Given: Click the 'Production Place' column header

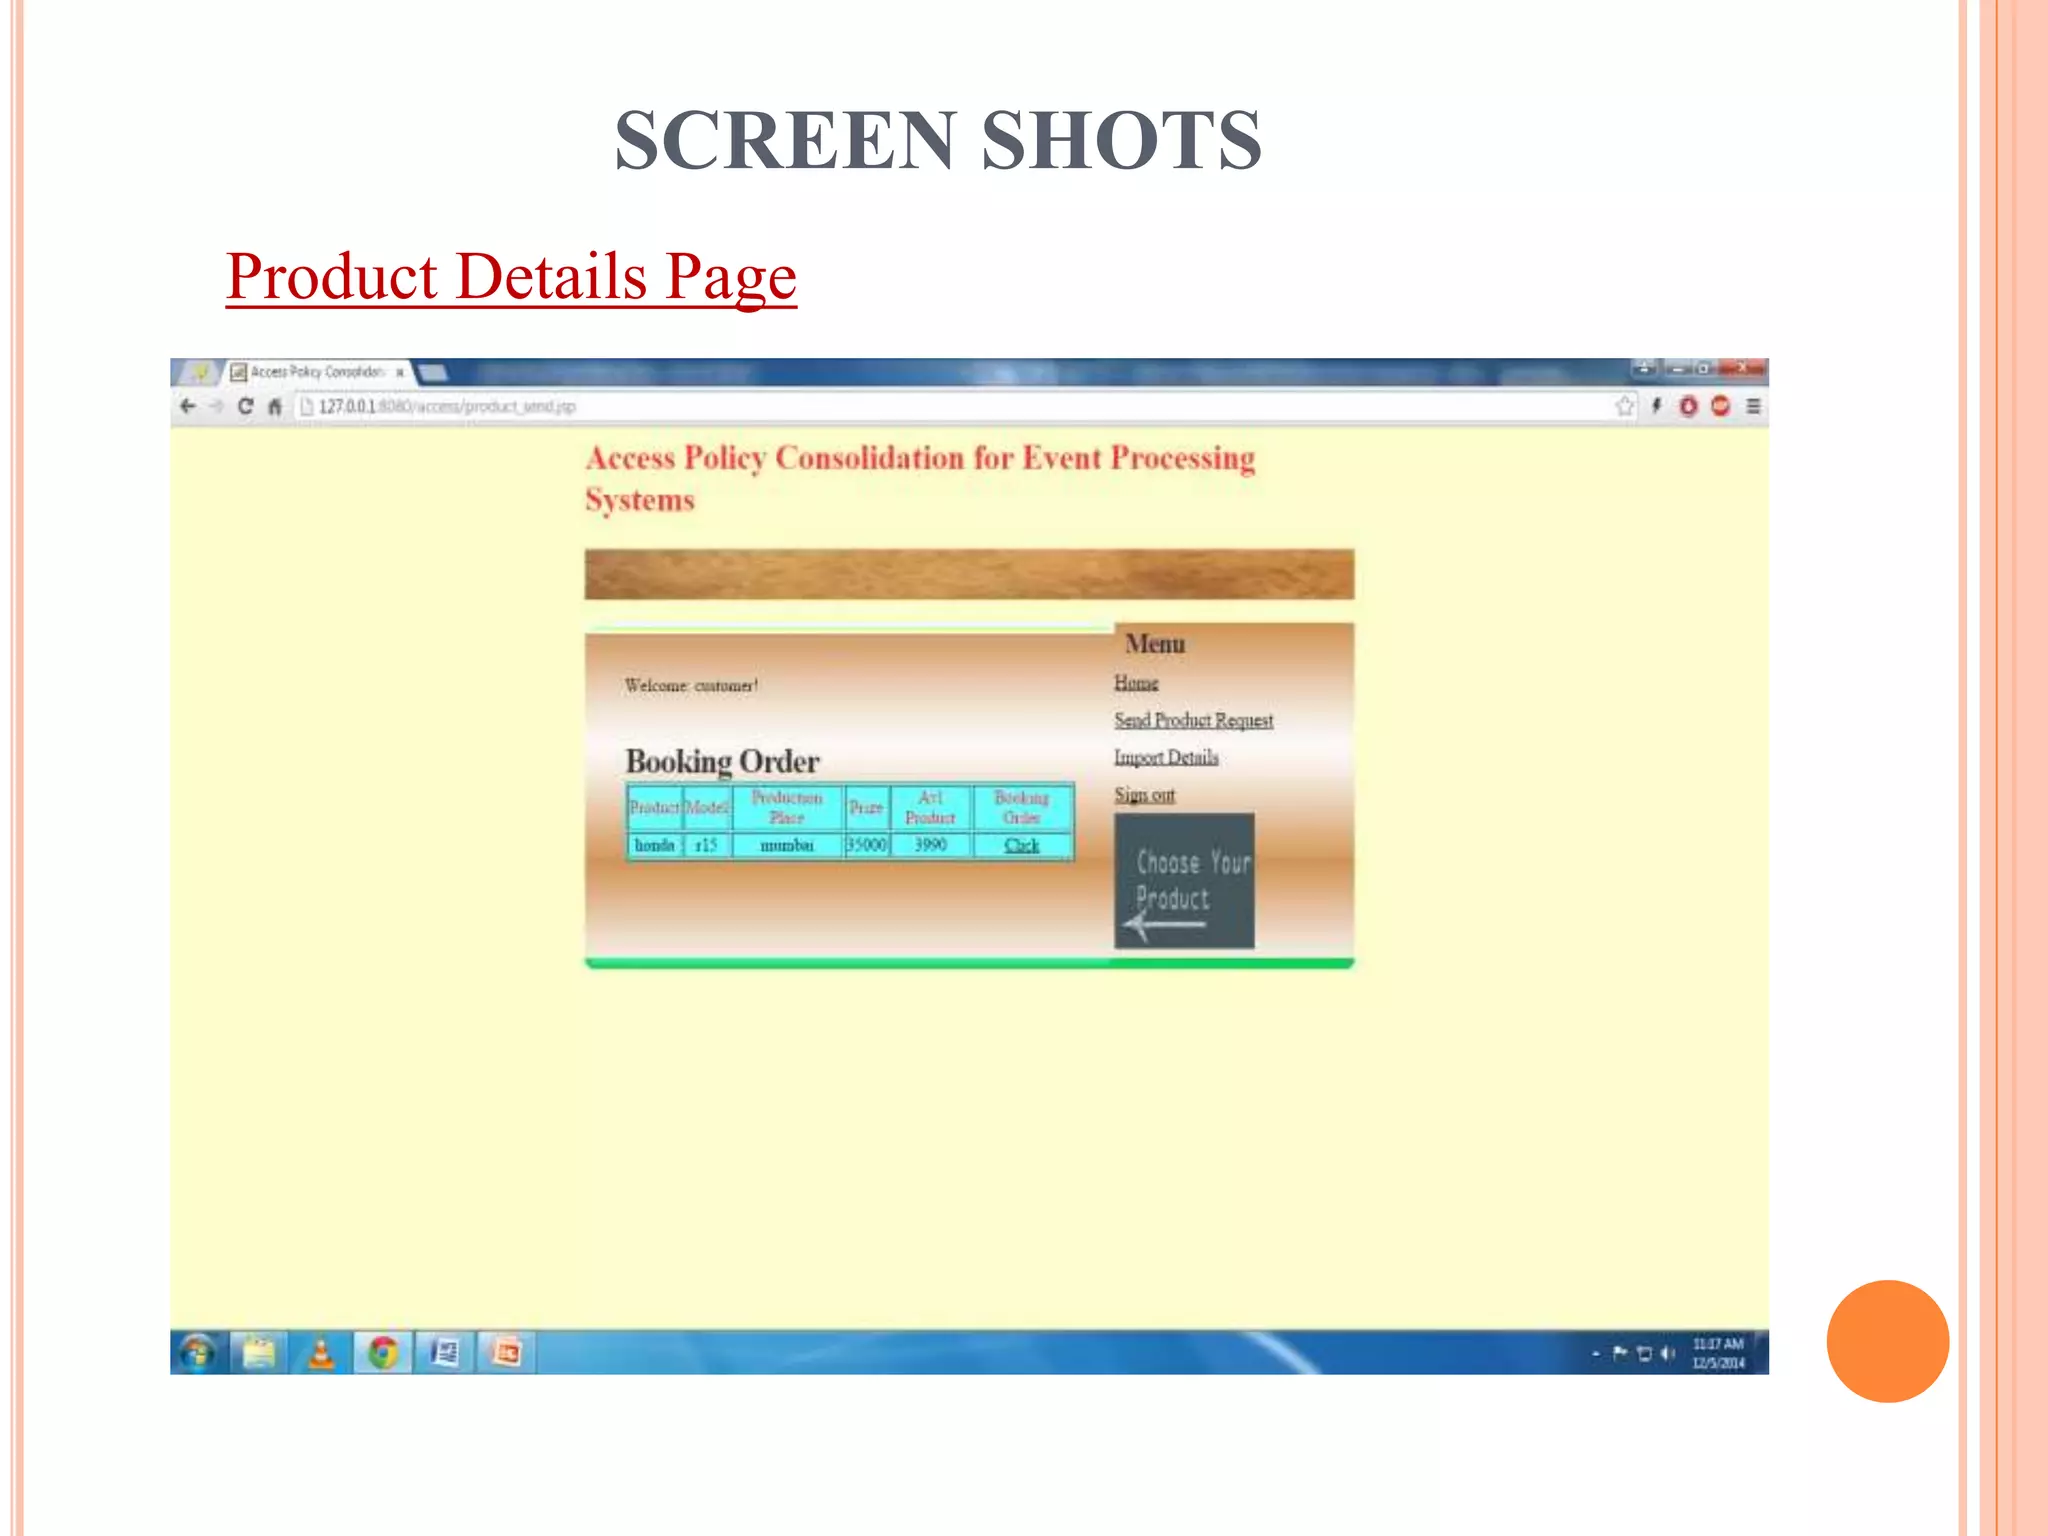Looking at the screenshot, I should (787, 807).
